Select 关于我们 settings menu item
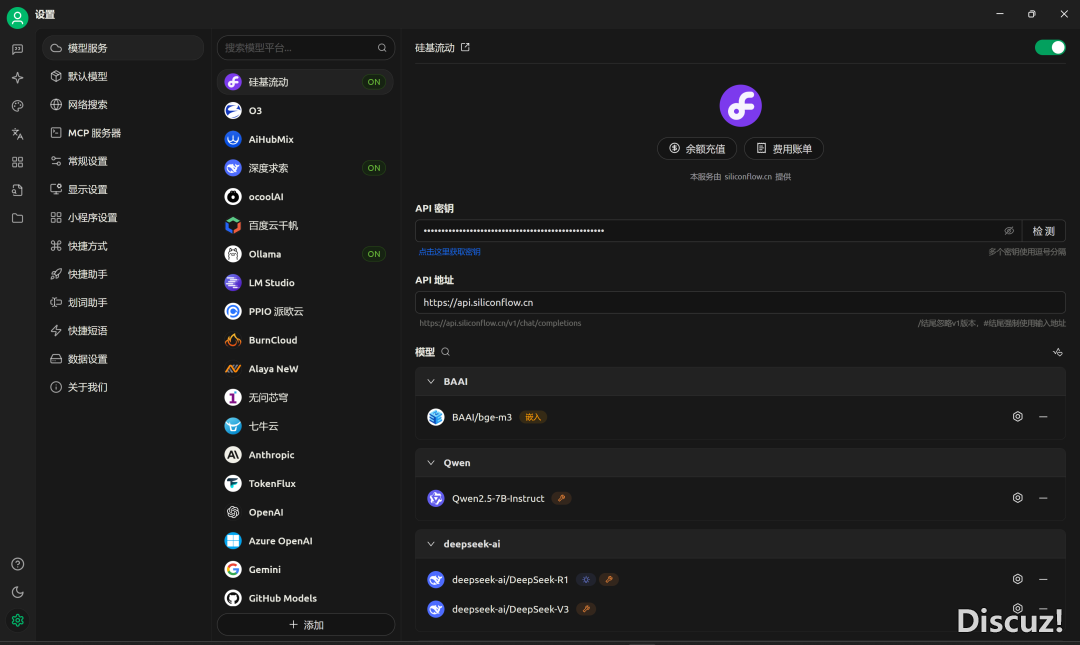The width and height of the screenshot is (1080, 645). (x=123, y=387)
